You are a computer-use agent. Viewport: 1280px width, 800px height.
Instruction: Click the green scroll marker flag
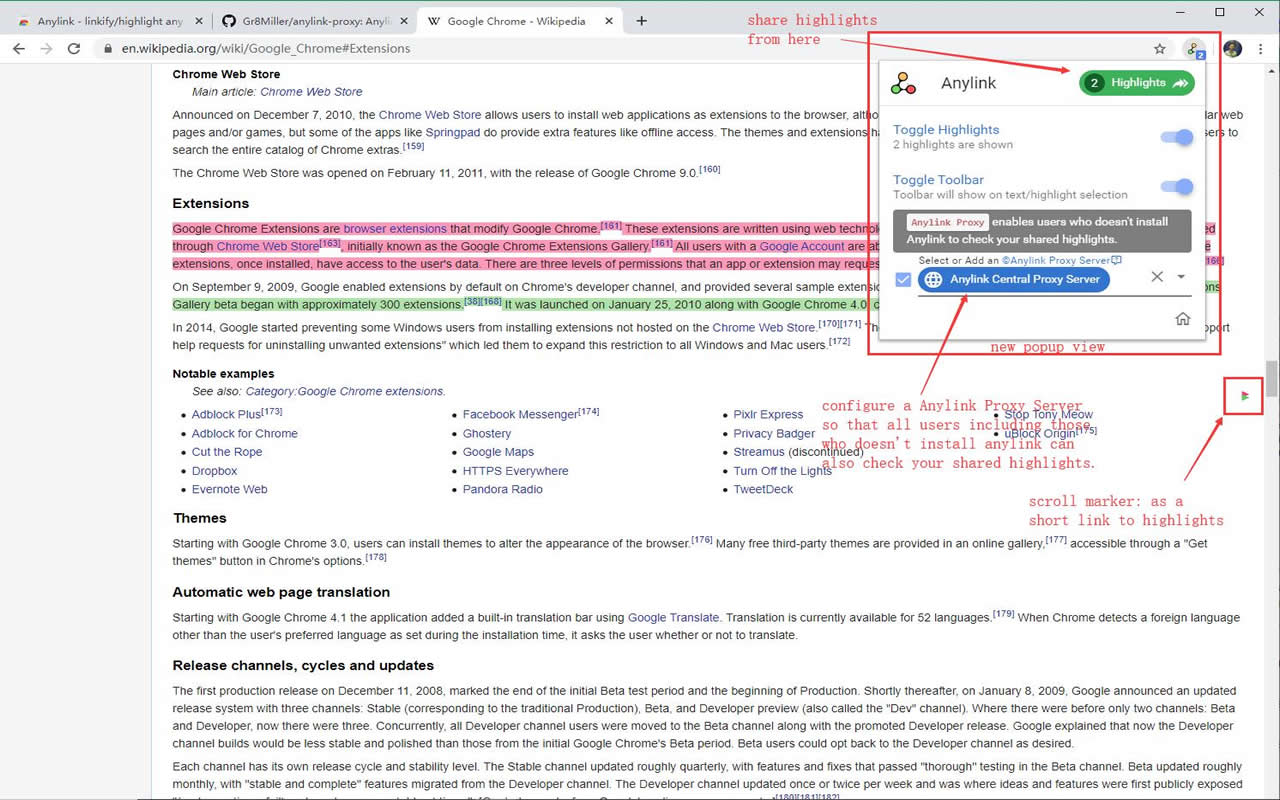coord(1245,396)
